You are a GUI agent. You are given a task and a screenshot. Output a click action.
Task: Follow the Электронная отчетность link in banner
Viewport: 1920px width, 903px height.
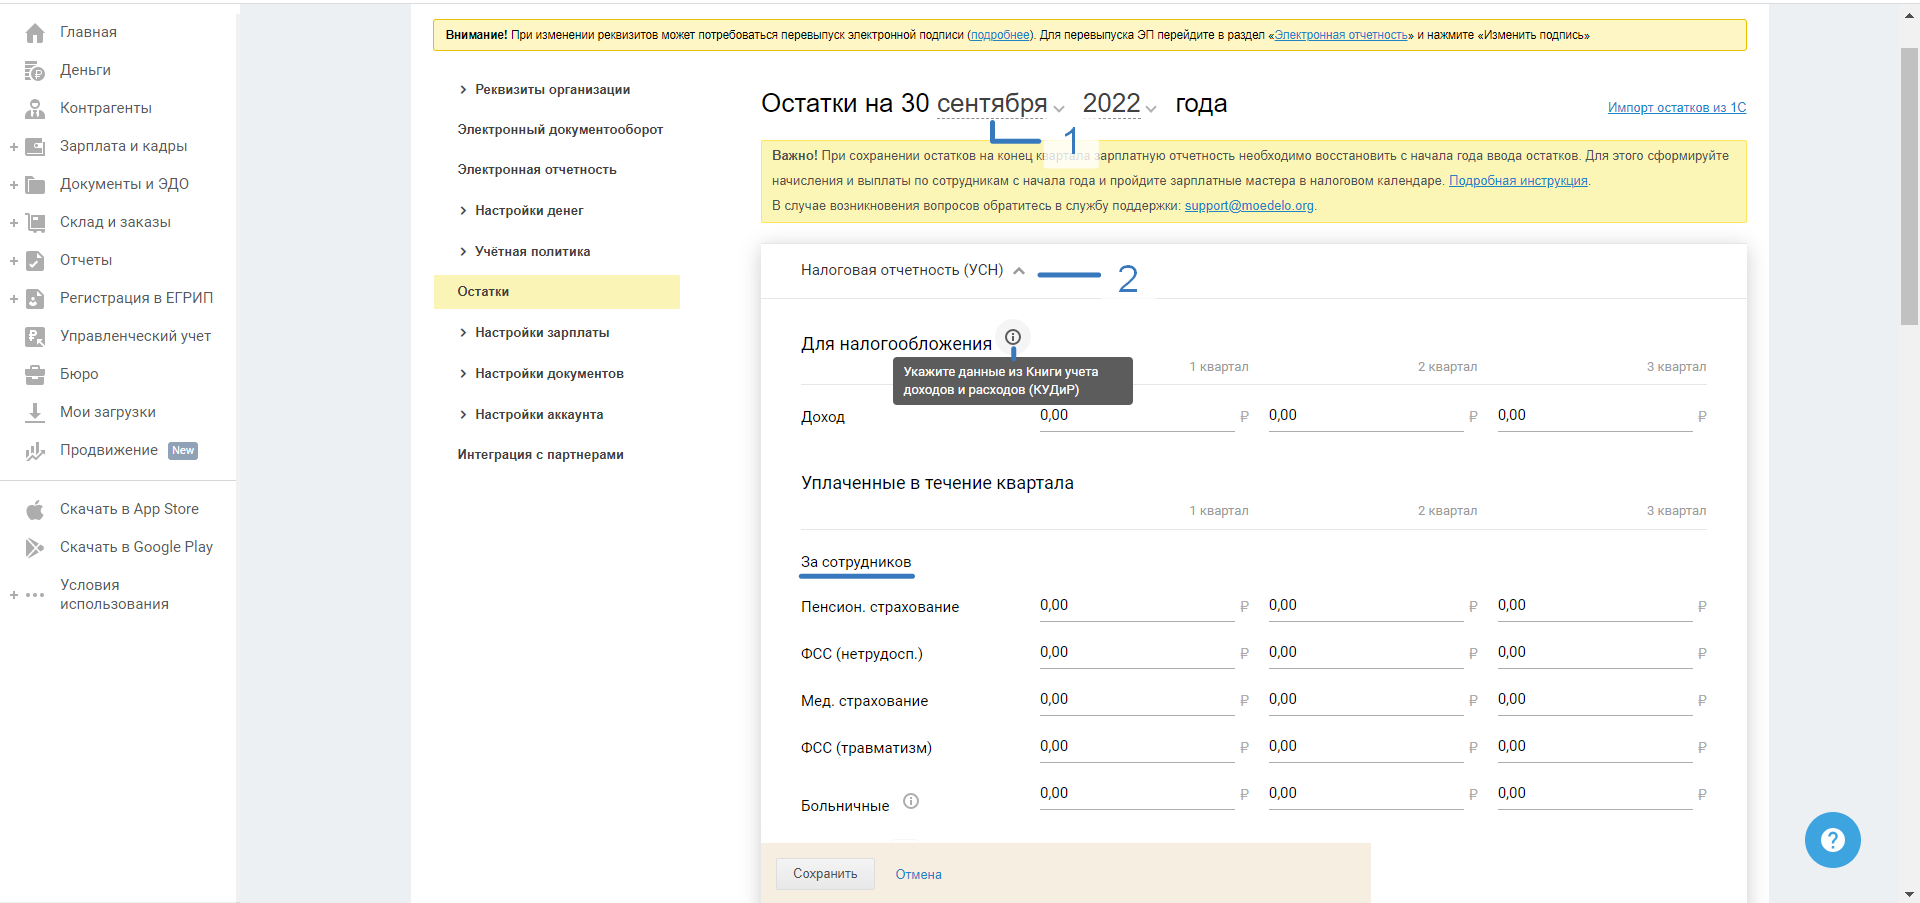(1341, 35)
